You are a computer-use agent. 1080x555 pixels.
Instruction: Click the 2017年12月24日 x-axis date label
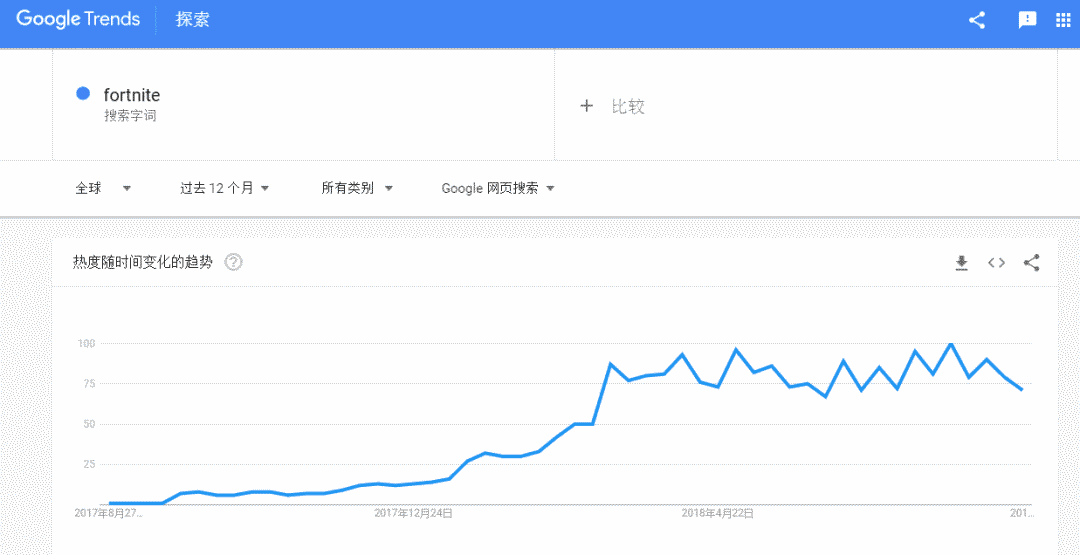click(413, 513)
